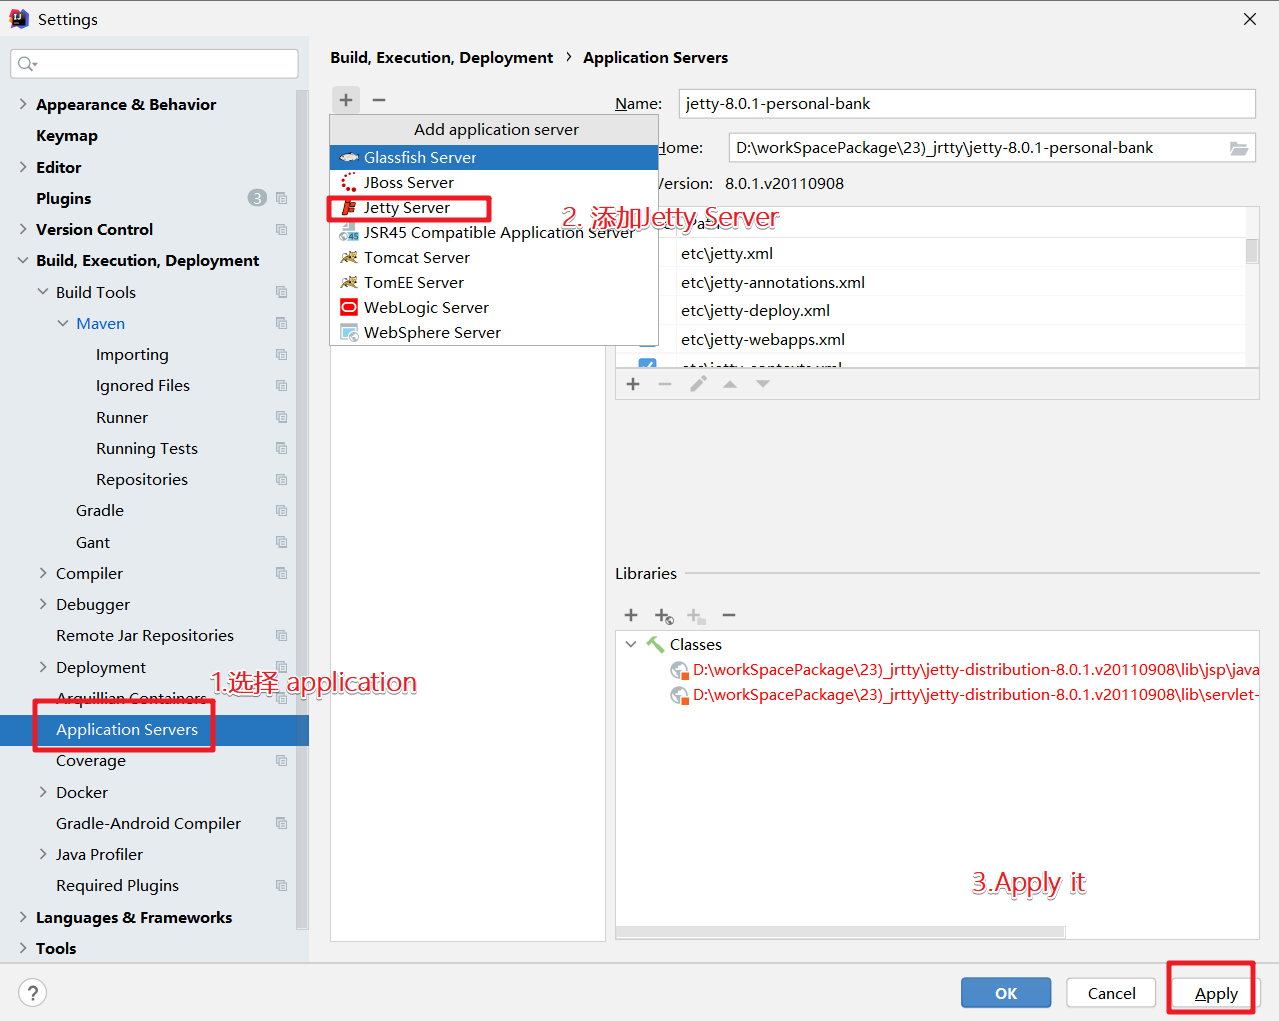This screenshot has height=1021, width=1279.
Task: Click the project-level icon beside Required Plugins
Action: pos(281,885)
